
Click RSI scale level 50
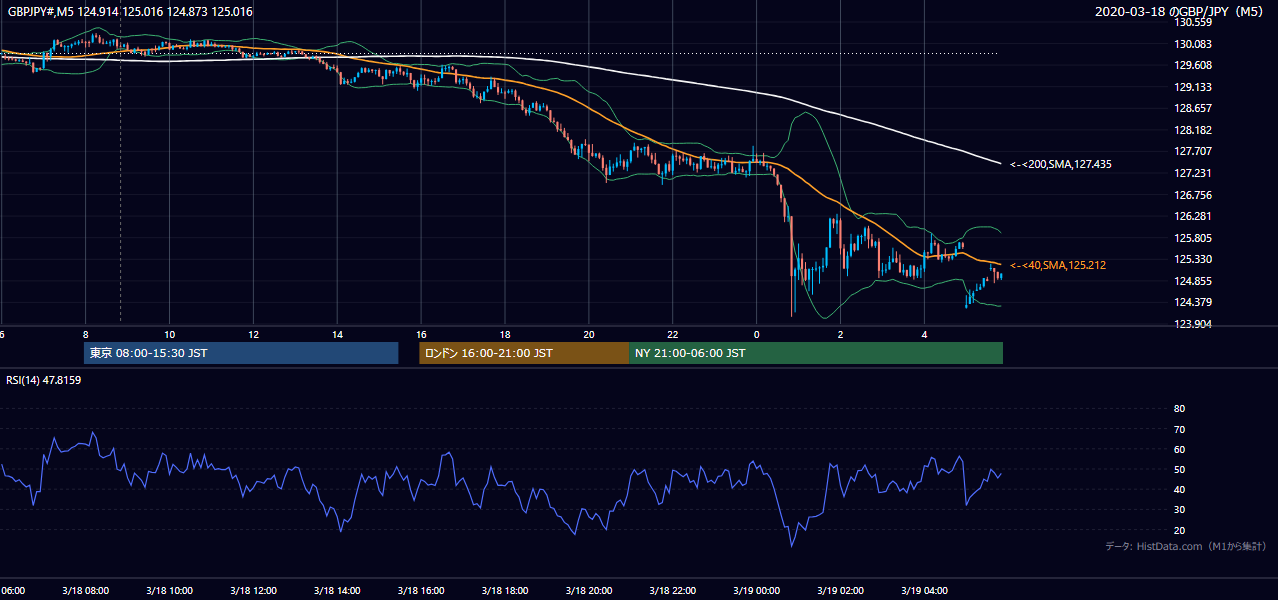(x=1179, y=469)
